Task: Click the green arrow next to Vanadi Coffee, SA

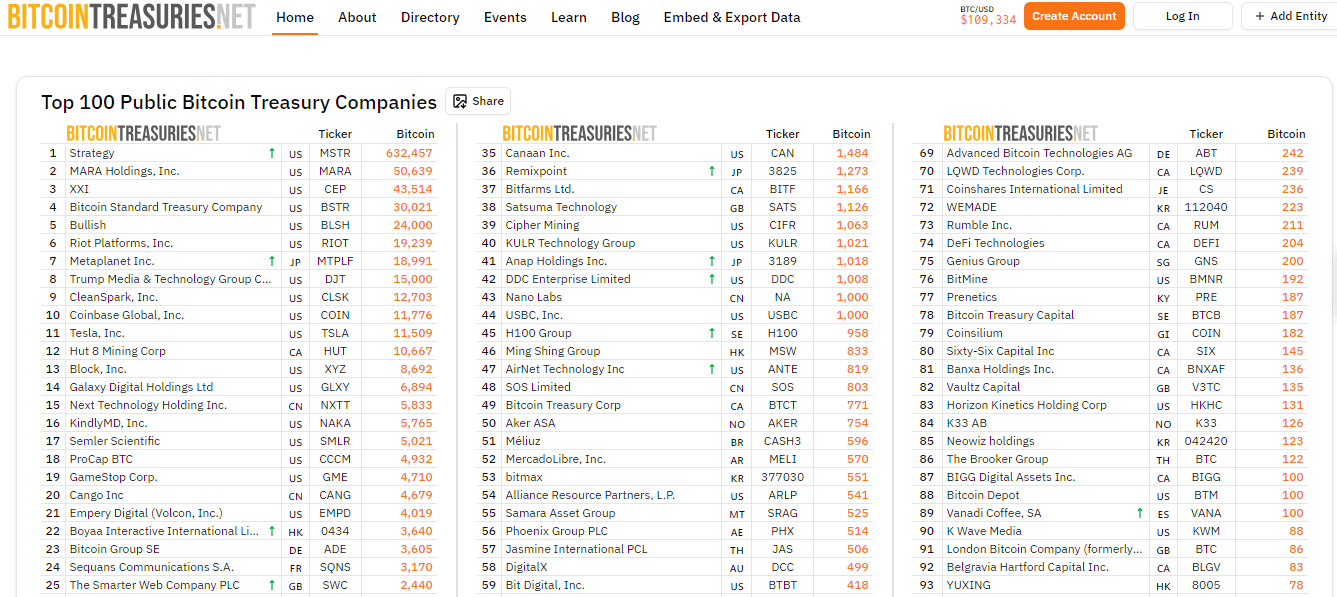Action: (1139, 513)
